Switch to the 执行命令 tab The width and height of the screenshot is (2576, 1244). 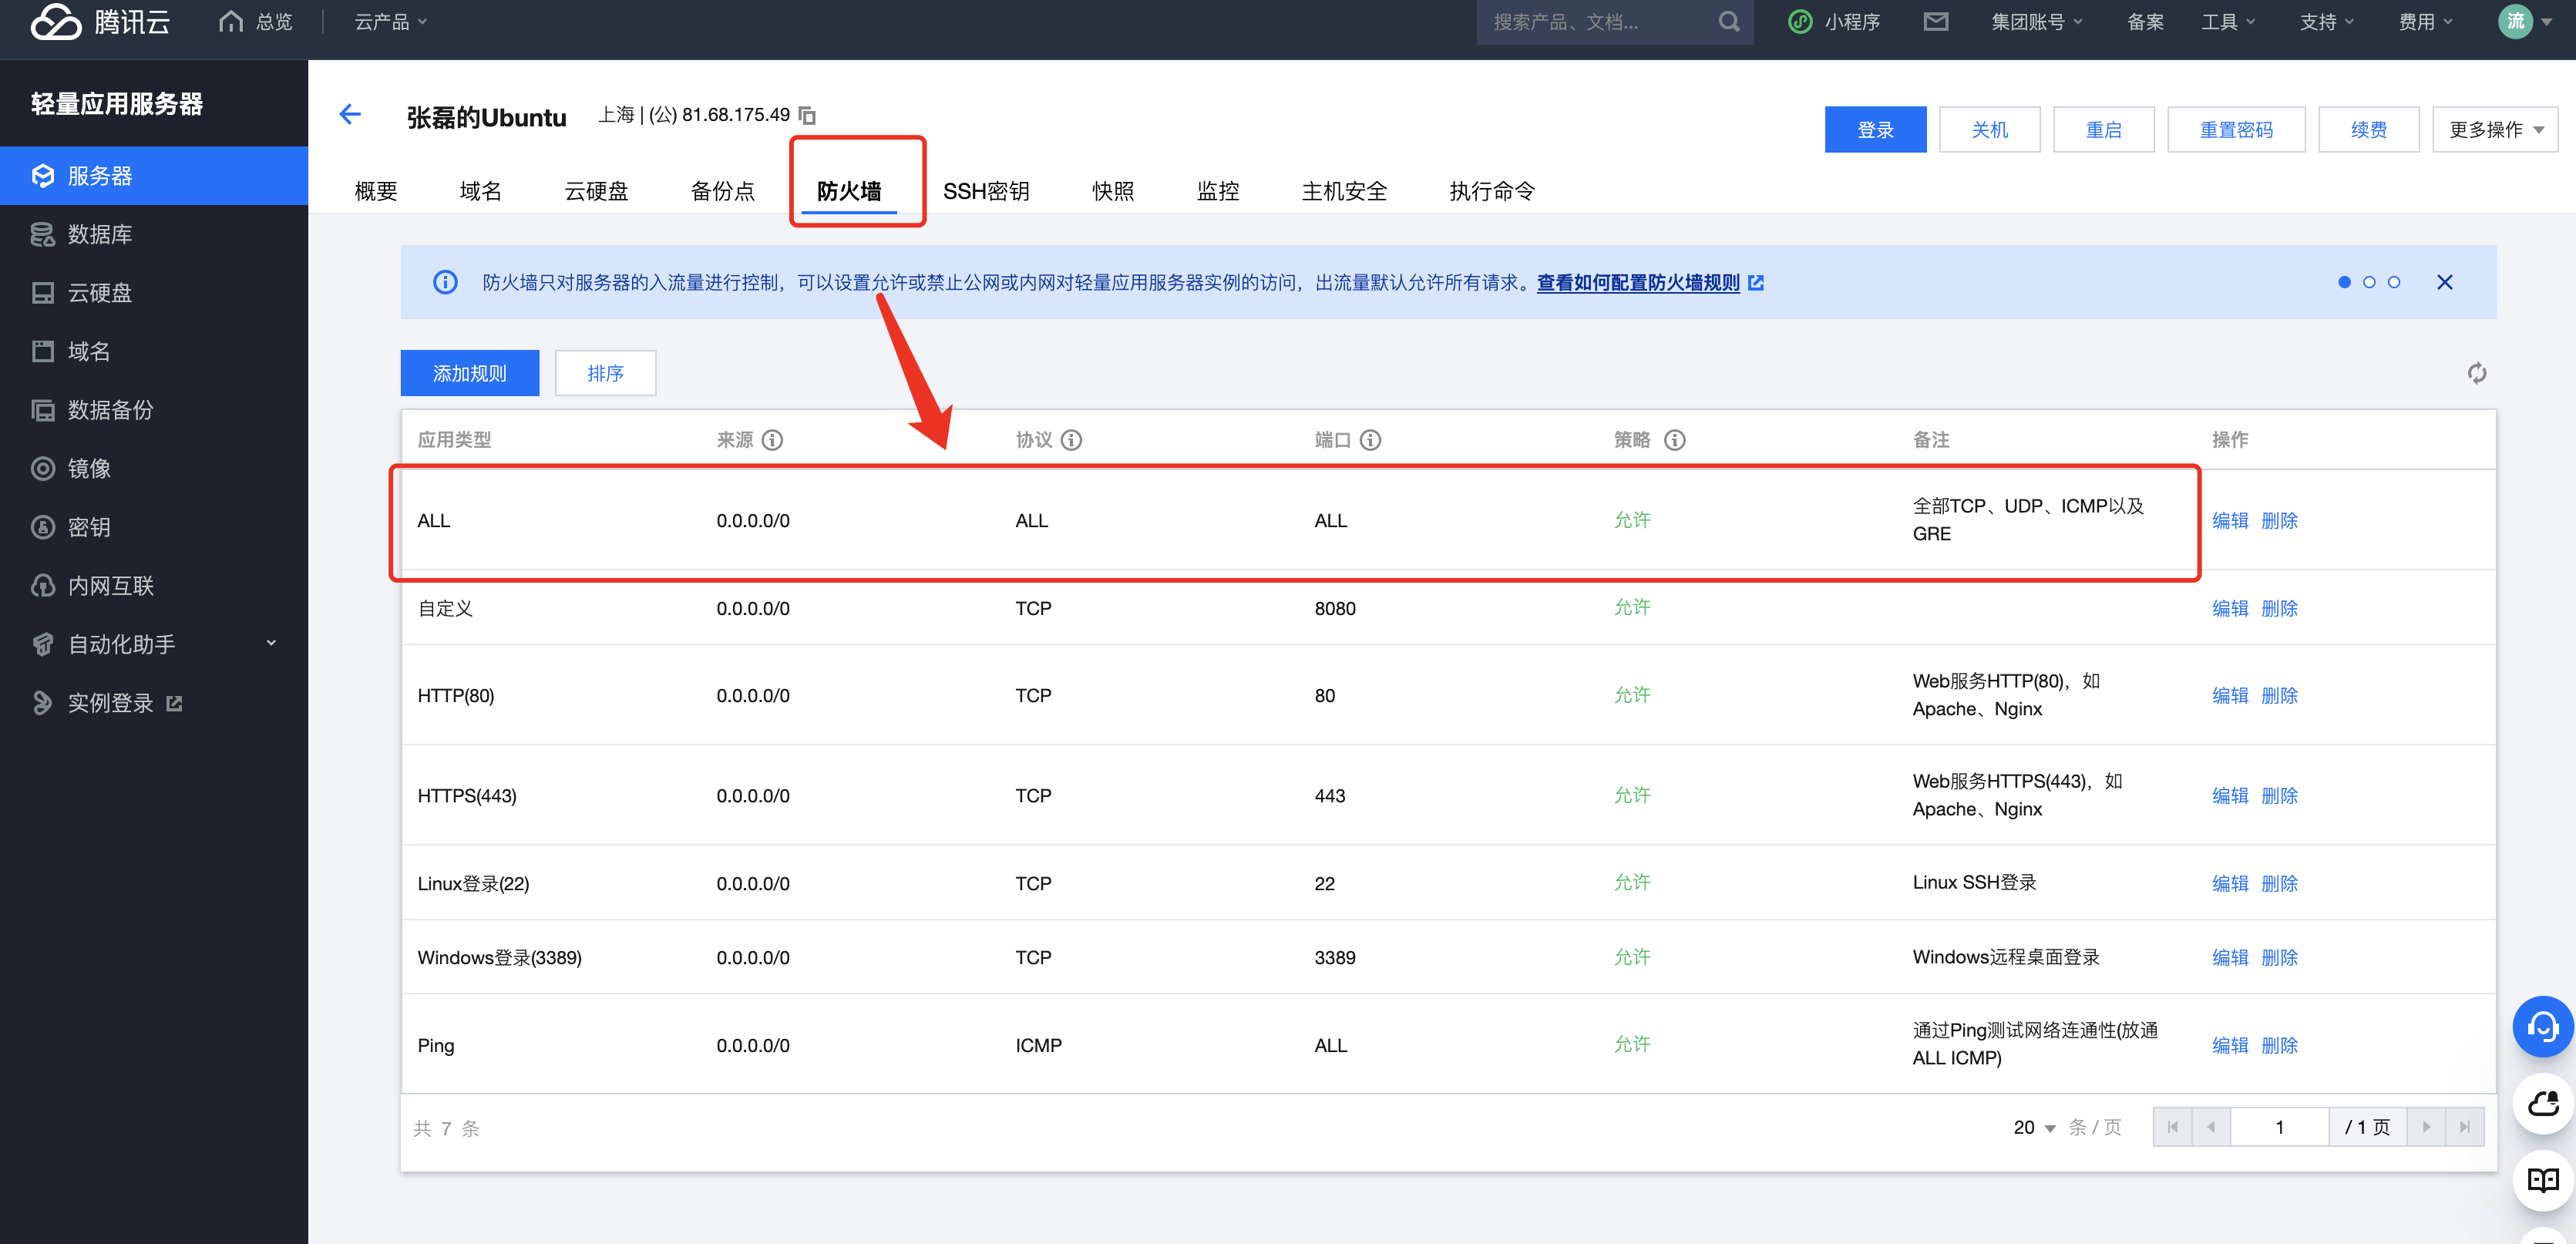pos(1492,191)
